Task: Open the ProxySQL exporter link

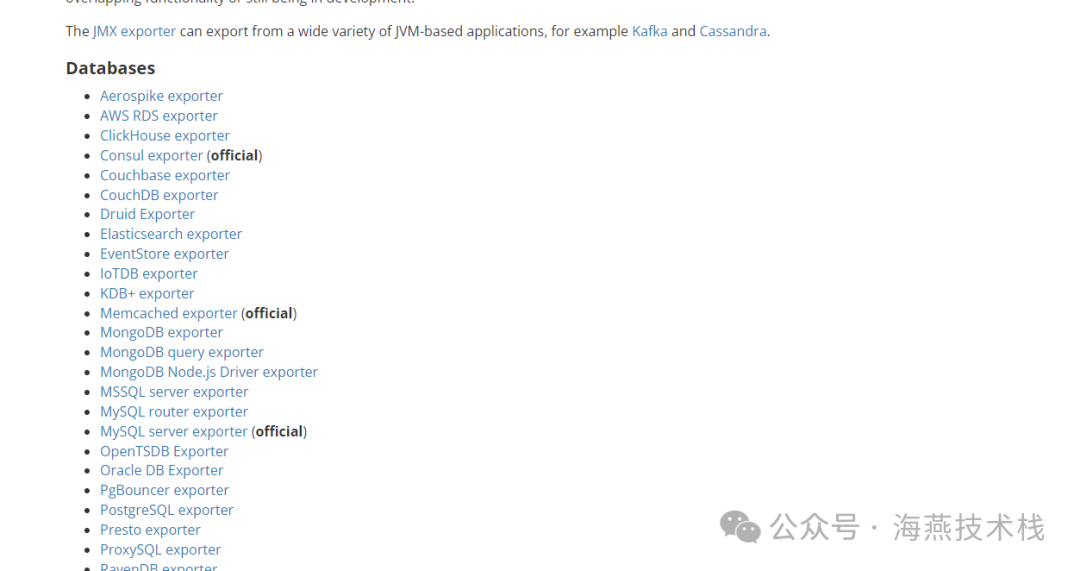Action: tap(160, 549)
